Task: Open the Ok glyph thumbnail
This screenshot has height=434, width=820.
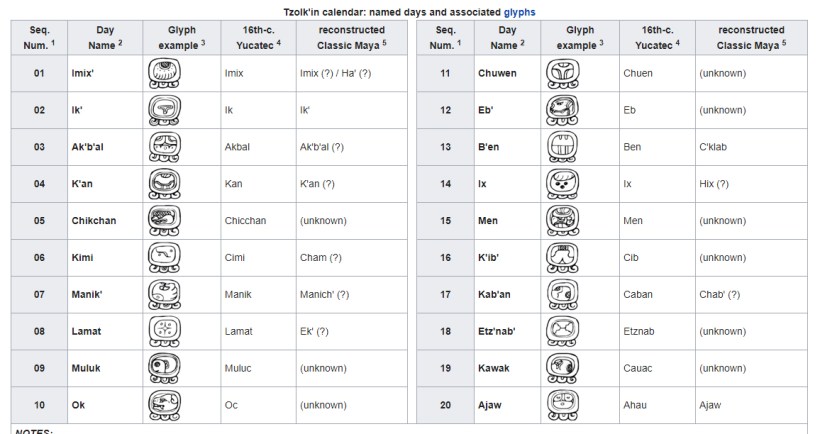Action: tap(163, 405)
